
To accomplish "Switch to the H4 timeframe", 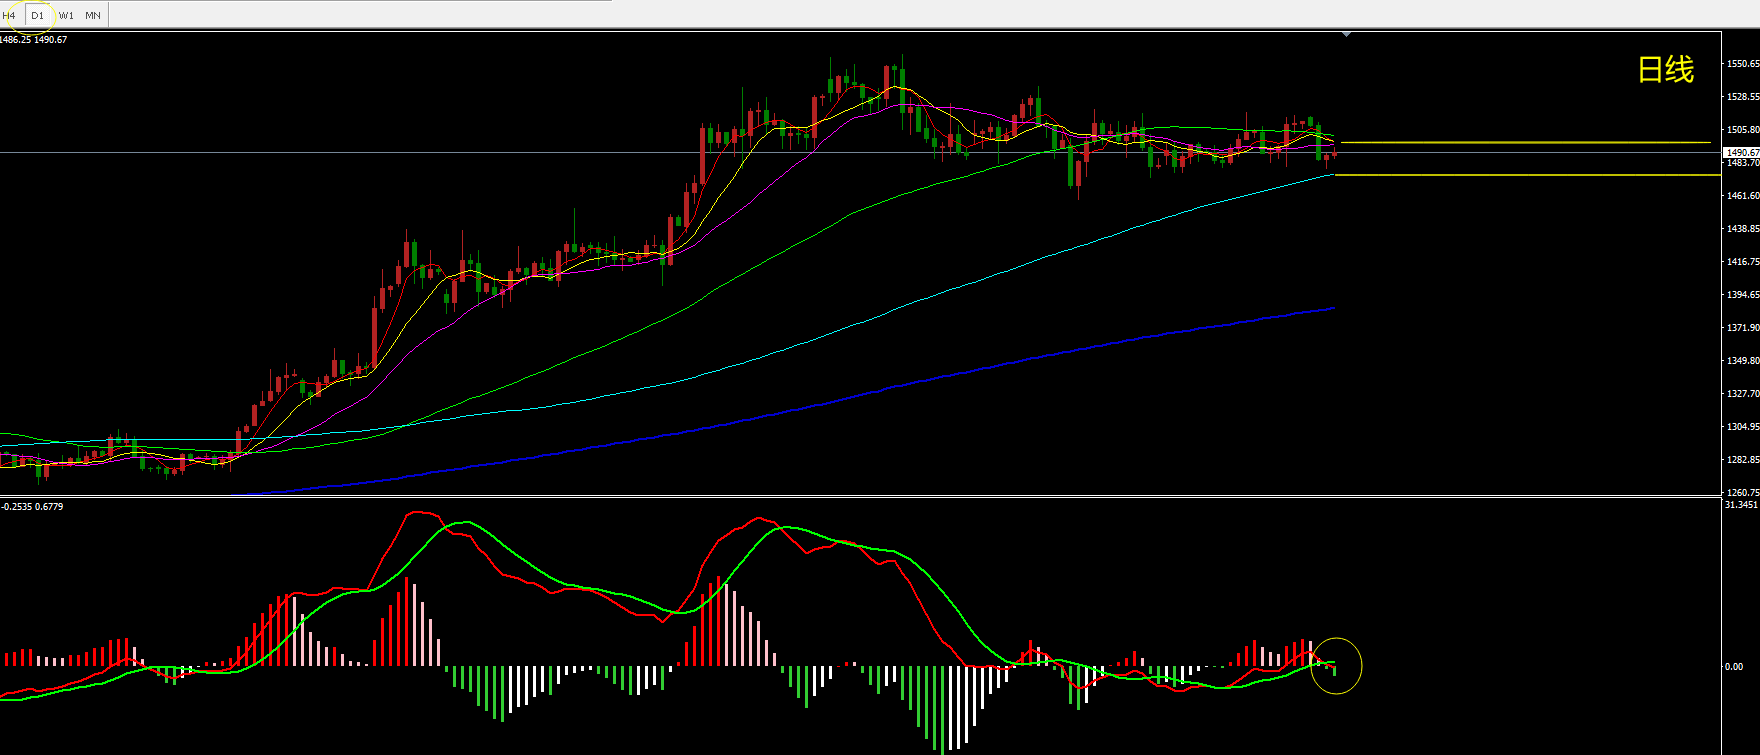I will tap(9, 15).
